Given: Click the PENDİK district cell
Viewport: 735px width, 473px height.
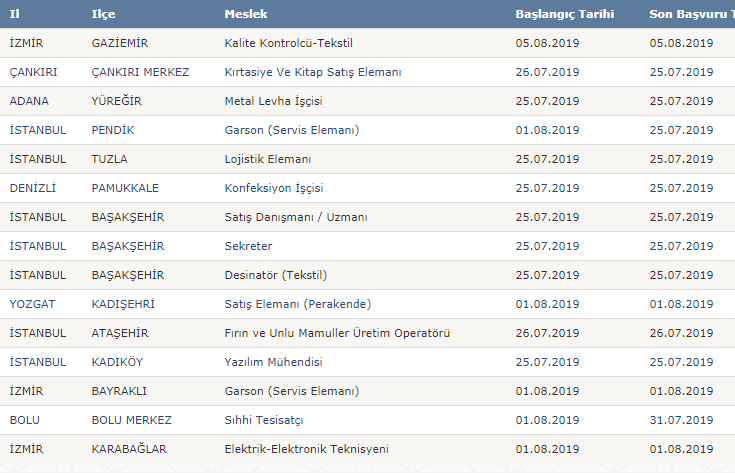Looking at the screenshot, I should coord(112,130).
